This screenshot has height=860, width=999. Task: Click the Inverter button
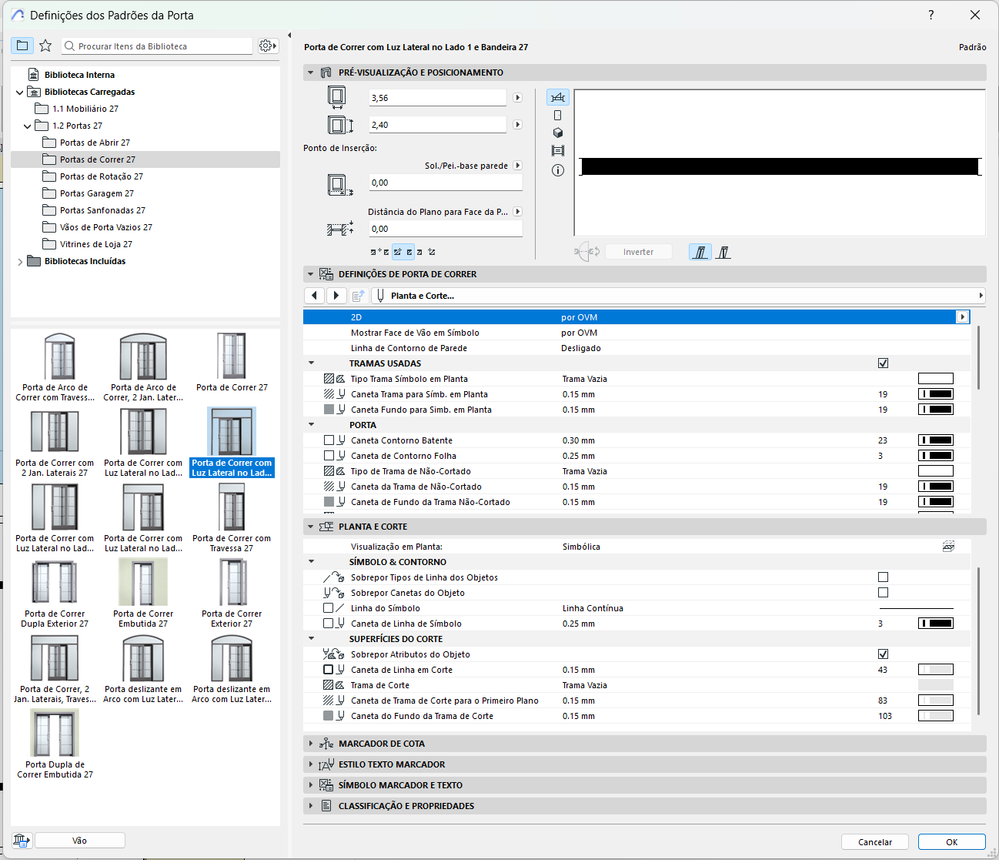pos(638,252)
